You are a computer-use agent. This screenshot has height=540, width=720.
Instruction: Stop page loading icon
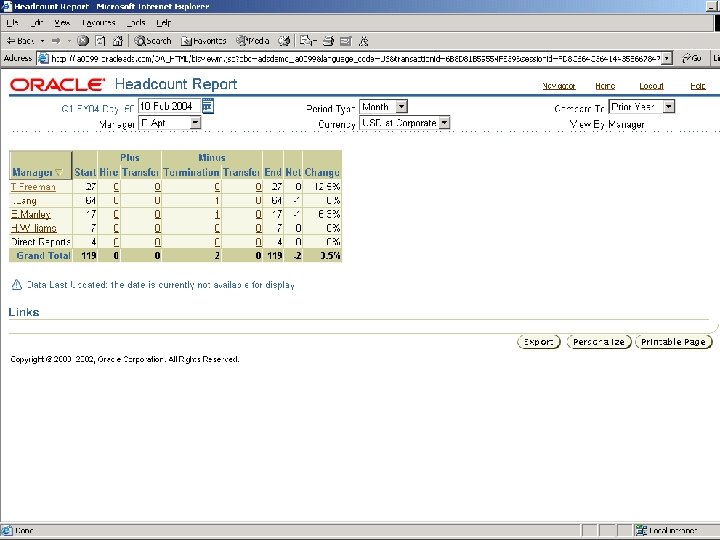(x=83, y=41)
